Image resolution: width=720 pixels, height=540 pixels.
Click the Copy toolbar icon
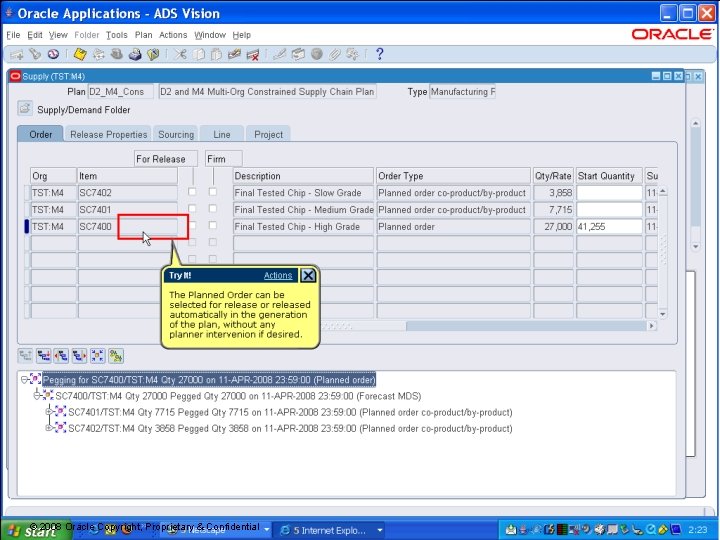pos(198,54)
